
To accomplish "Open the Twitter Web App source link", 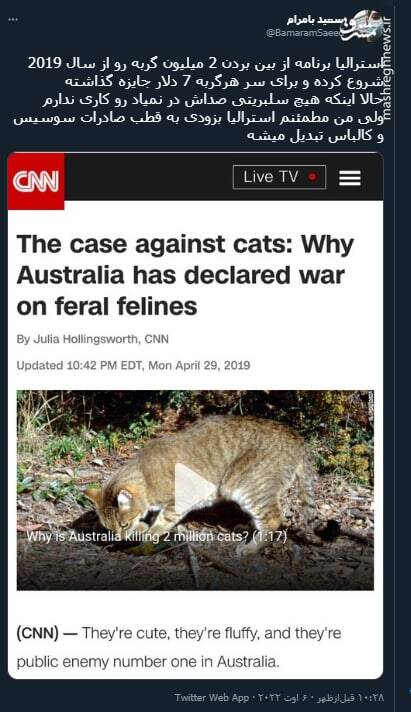I will click(x=212, y=697).
